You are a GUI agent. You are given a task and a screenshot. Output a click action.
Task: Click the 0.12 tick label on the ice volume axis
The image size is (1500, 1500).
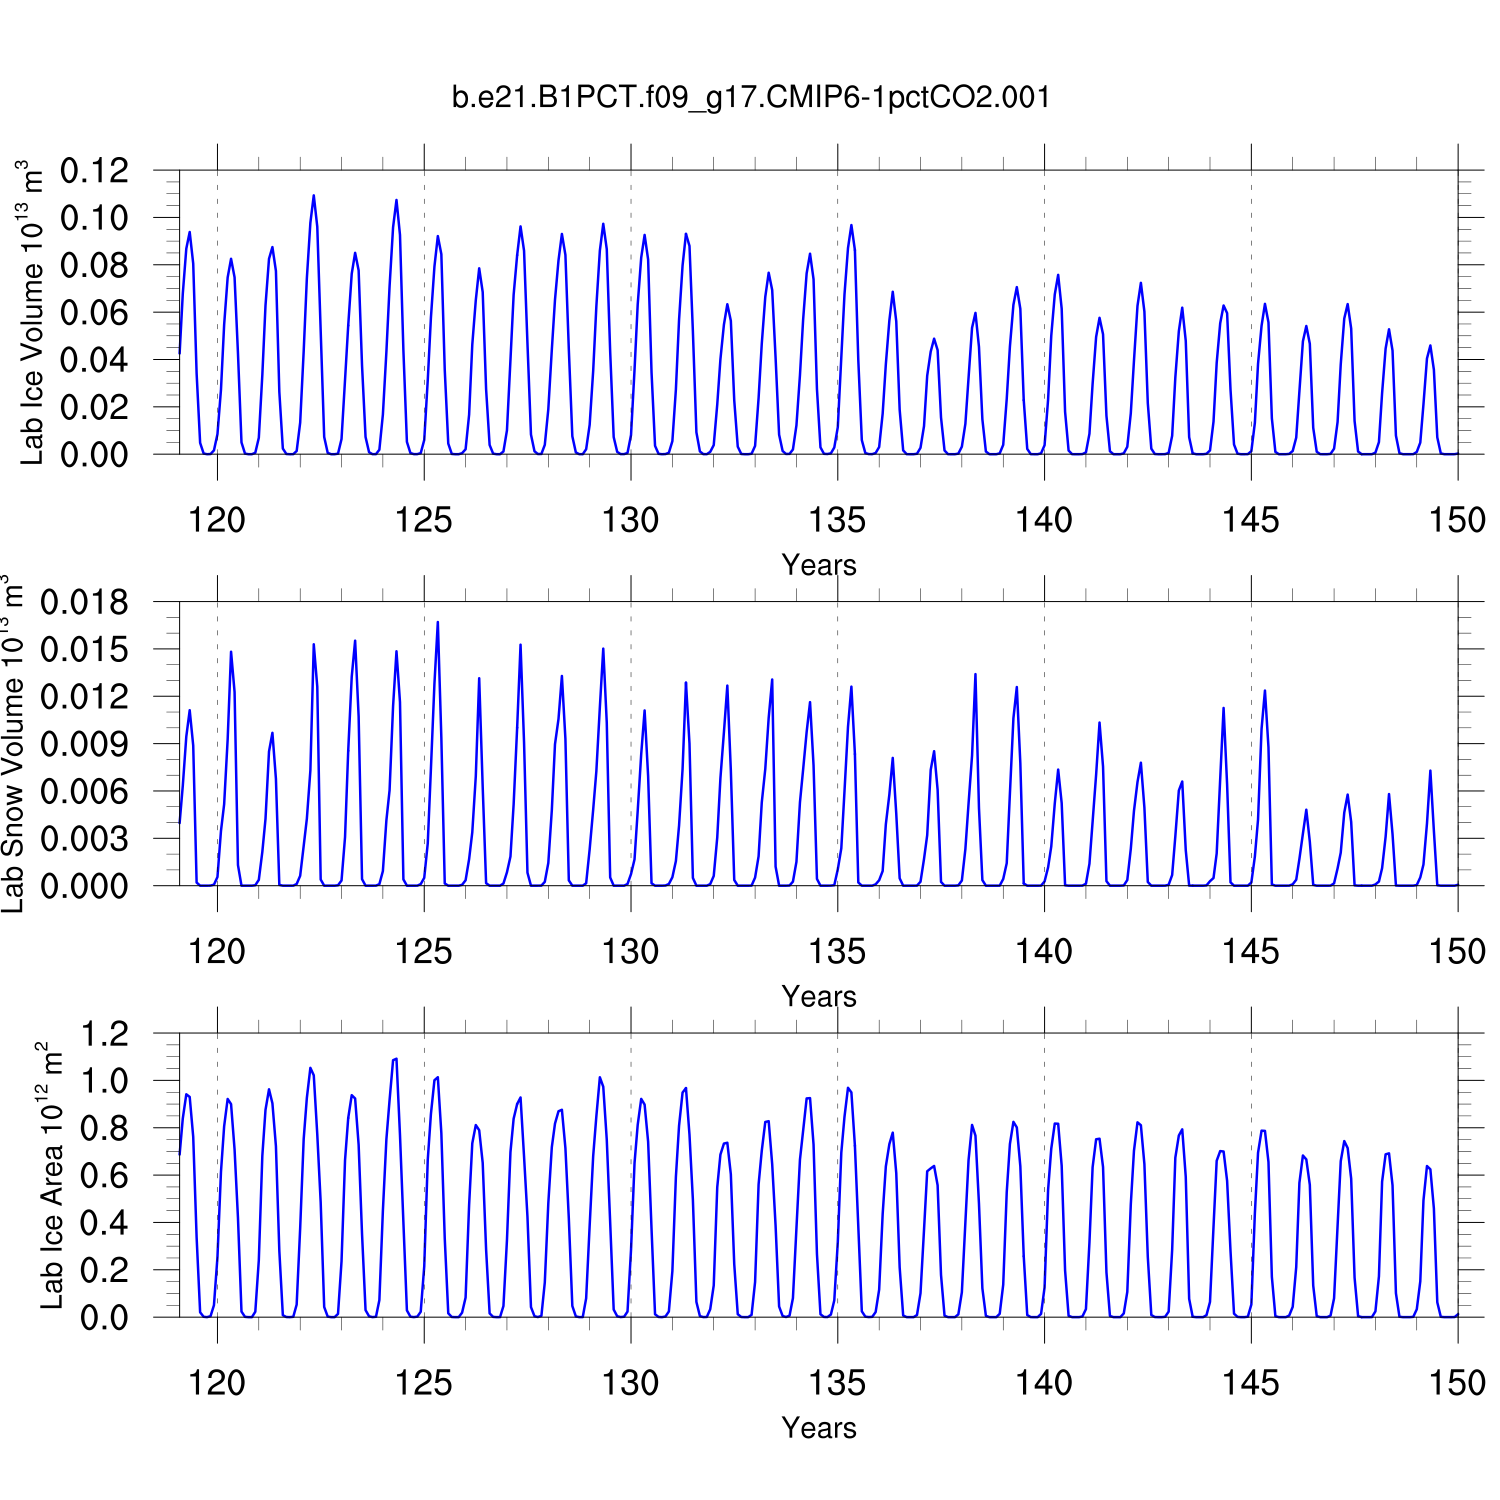tap(95, 171)
